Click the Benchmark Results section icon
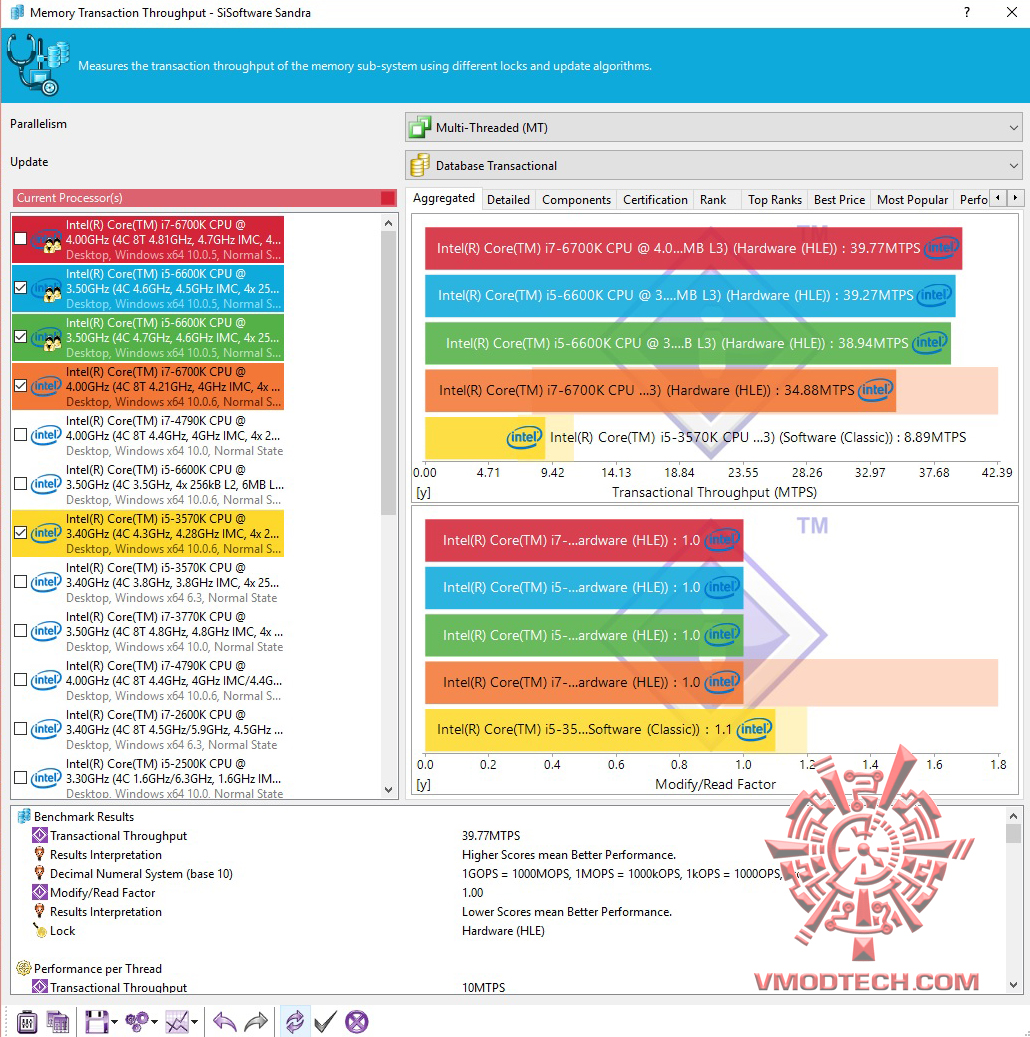Screen dimensions: 1030x1037 24,816
